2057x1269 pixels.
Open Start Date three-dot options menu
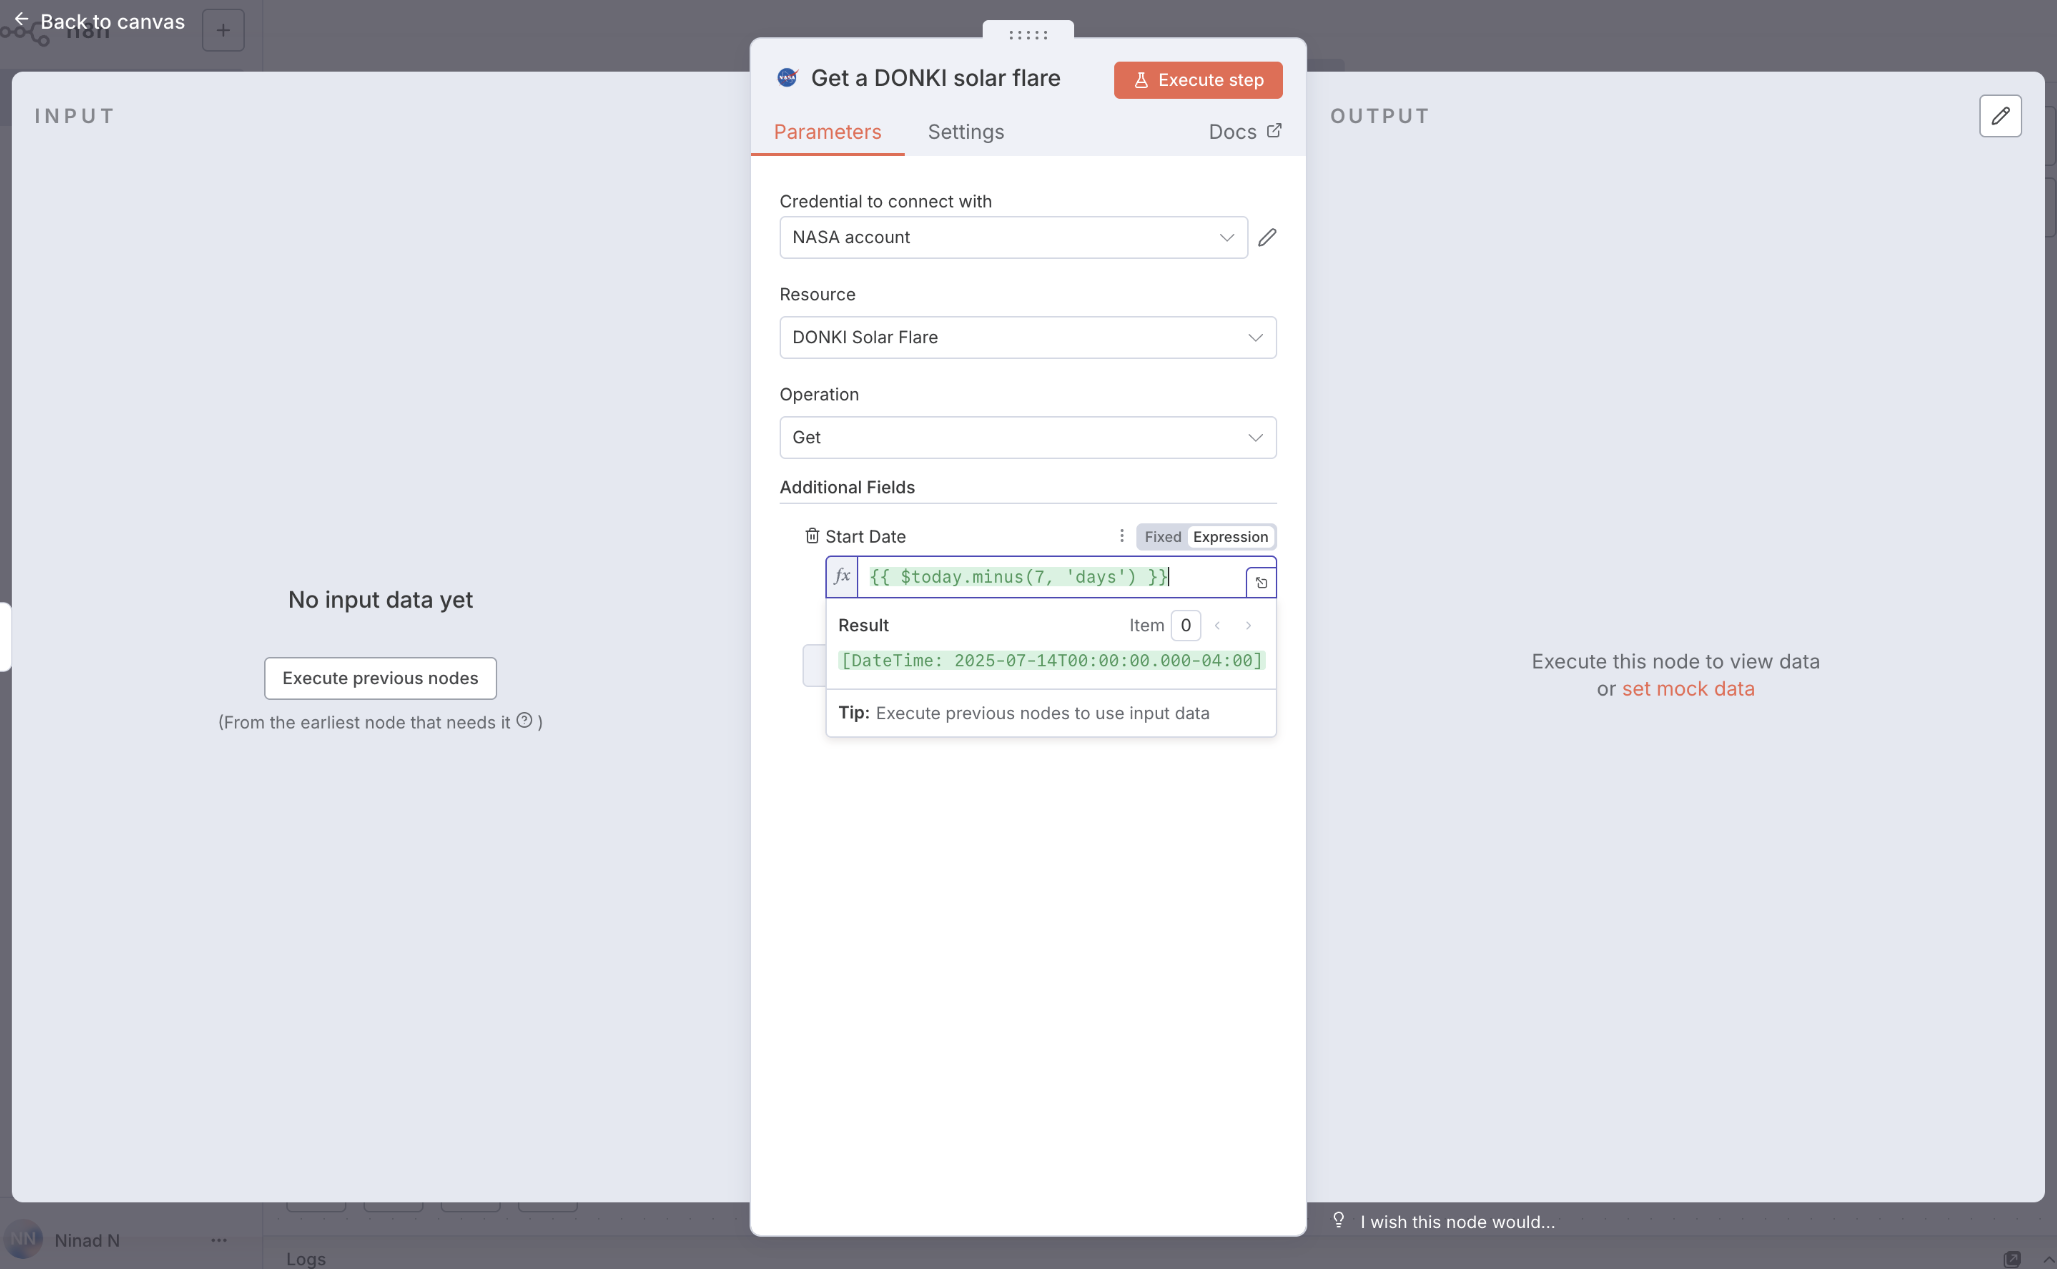pos(1121,536)
